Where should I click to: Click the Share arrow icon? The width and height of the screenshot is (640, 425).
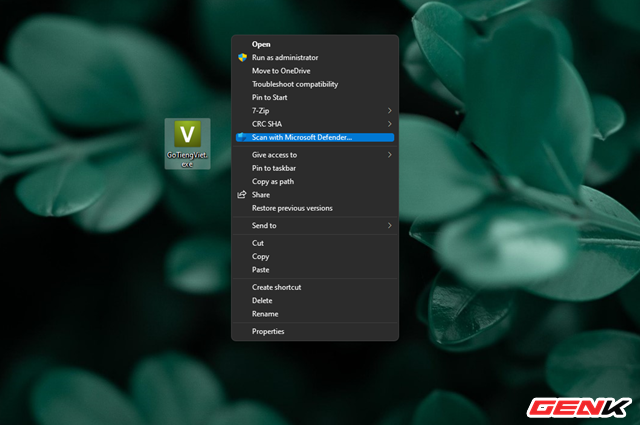coord(242,195)
